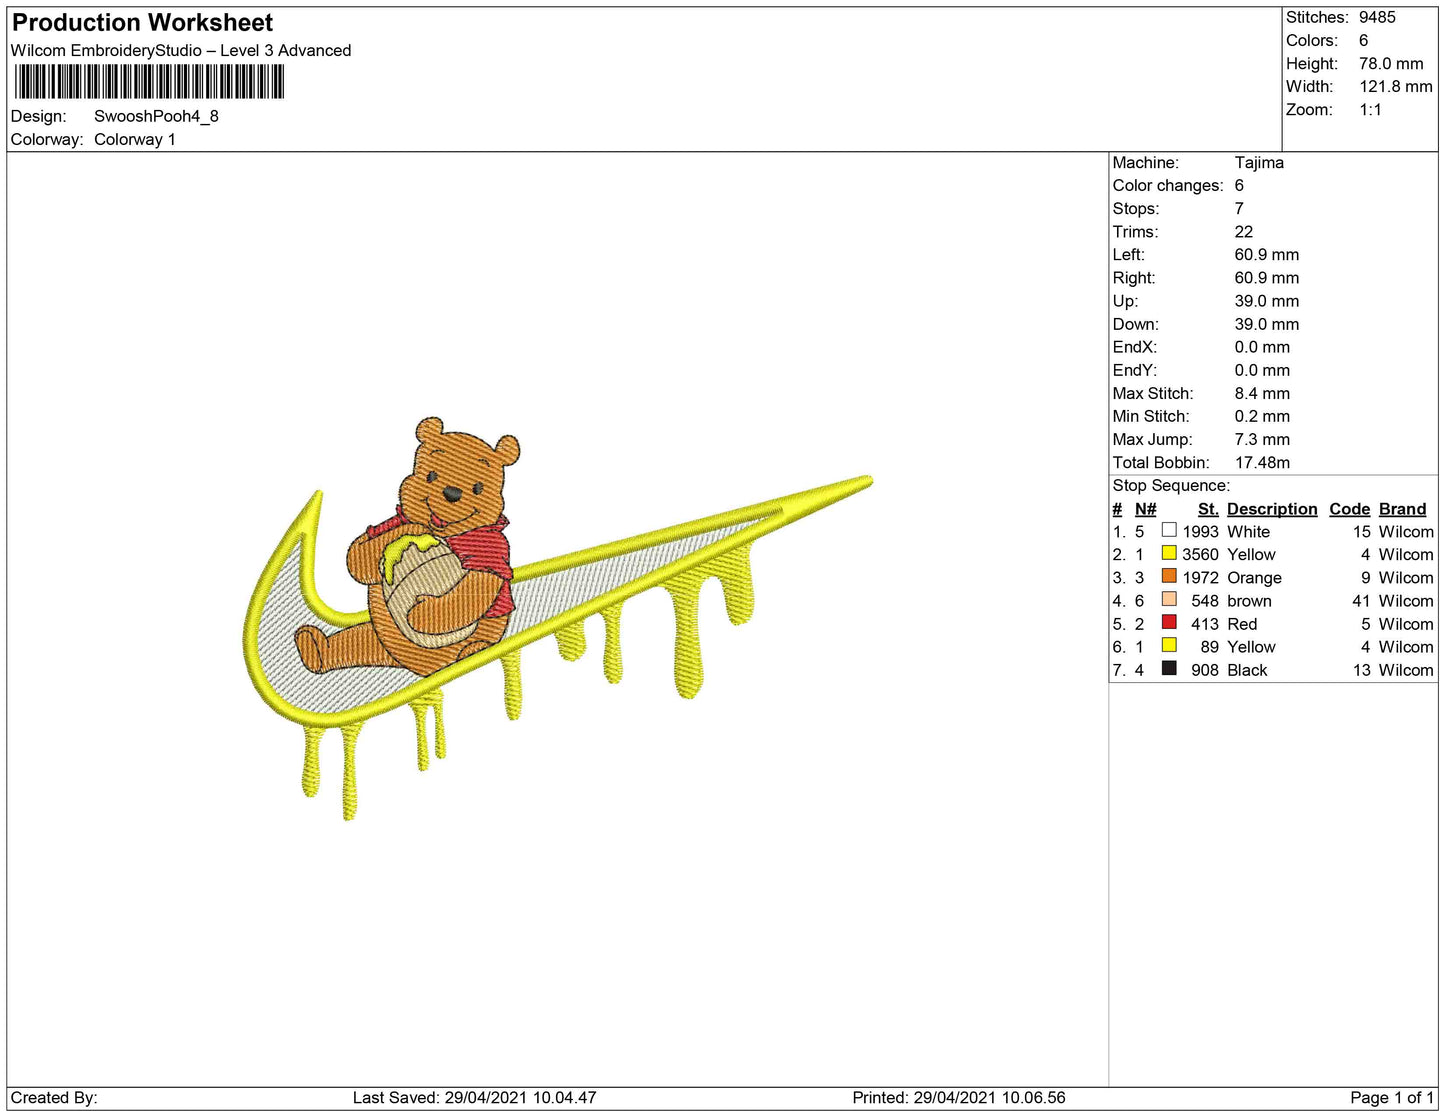Select the 'Color changes:' label
The width and height of the screenshot is (1445, 1112).
[1168, 186]
